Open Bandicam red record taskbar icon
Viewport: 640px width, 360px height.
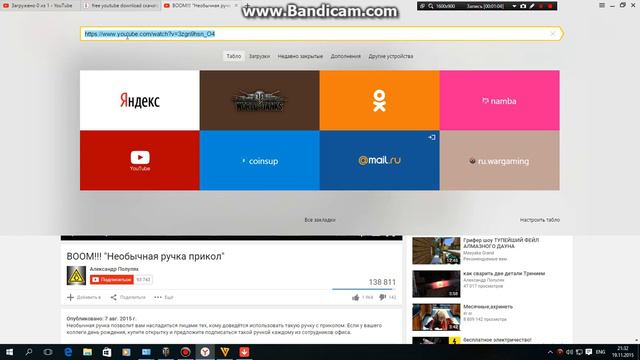pyautogui.click(x=185, y=352)
